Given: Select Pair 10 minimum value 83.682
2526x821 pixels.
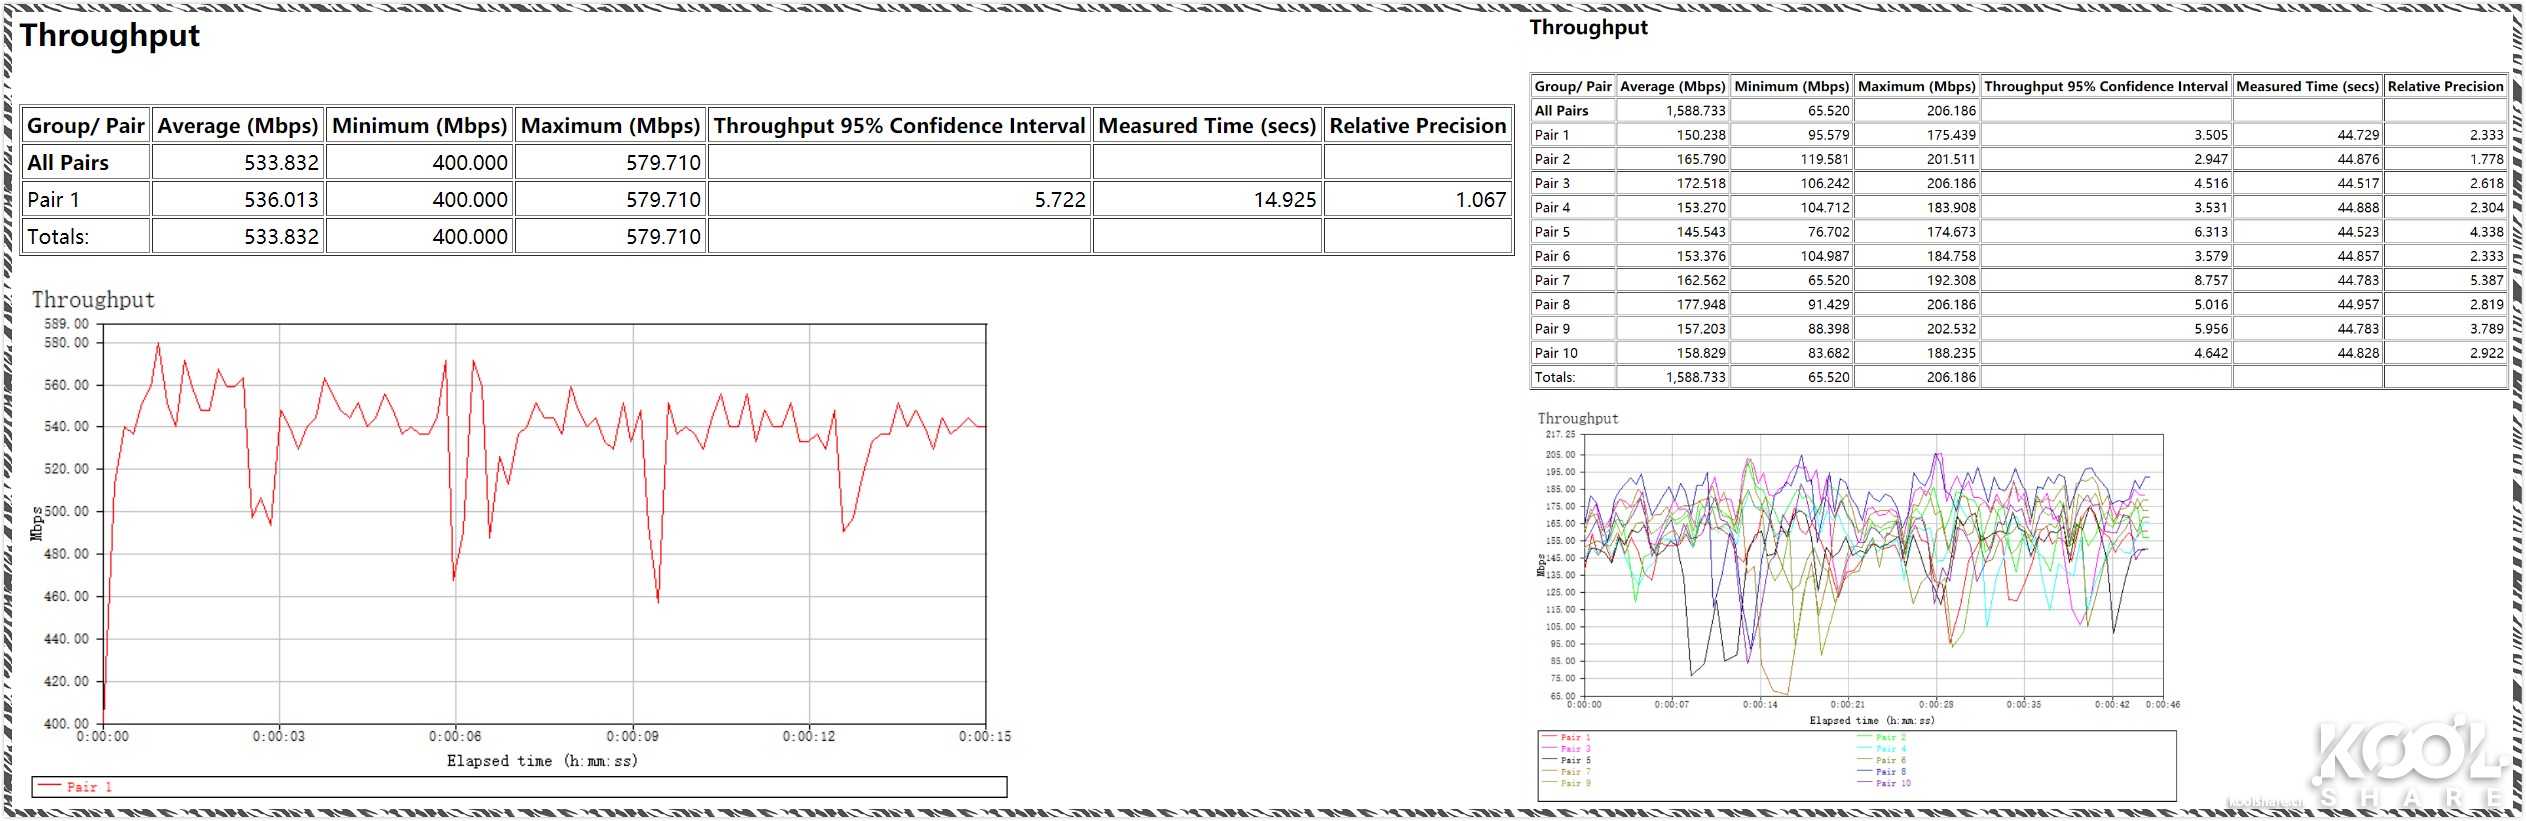Looking at the screenshot, I should (x=1829, y=353).
